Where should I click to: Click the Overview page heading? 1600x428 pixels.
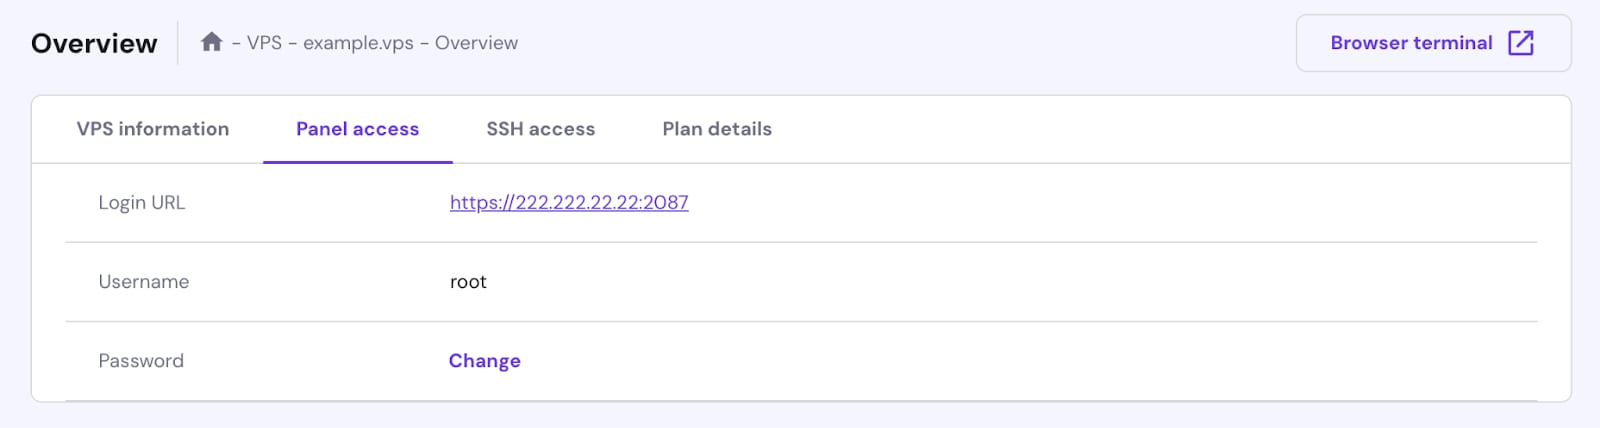(94, 43)
